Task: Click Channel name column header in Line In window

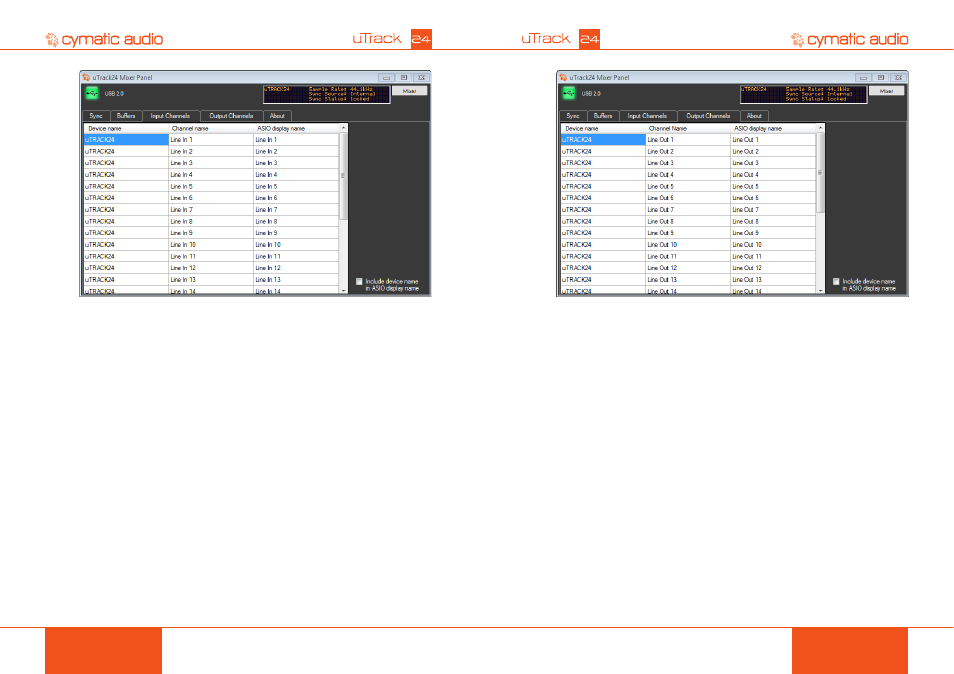Action: pyautogui.click(x=211, y=128)
